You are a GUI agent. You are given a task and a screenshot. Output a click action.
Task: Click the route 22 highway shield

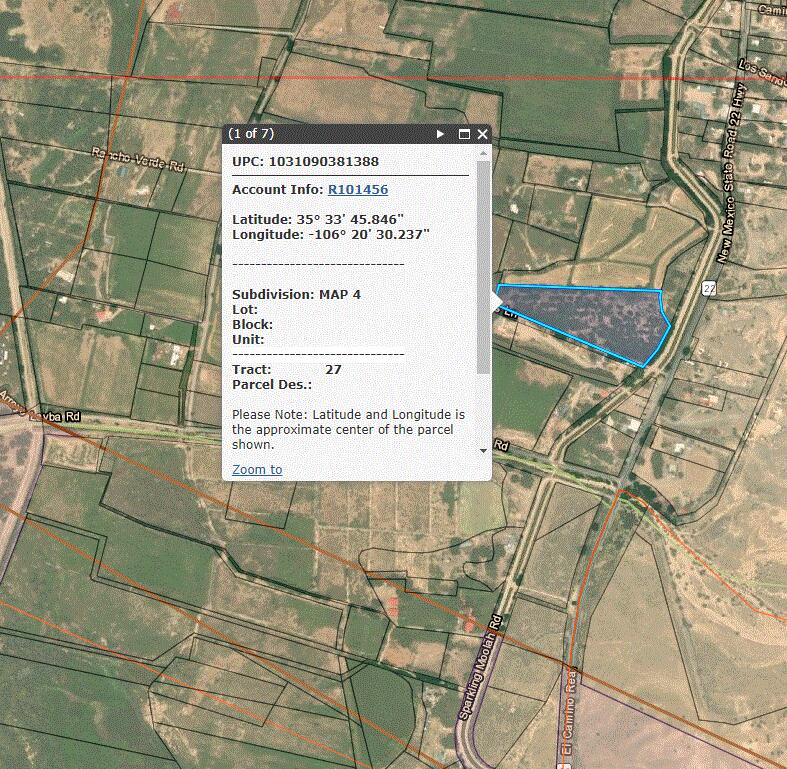(x=709, y=289)
